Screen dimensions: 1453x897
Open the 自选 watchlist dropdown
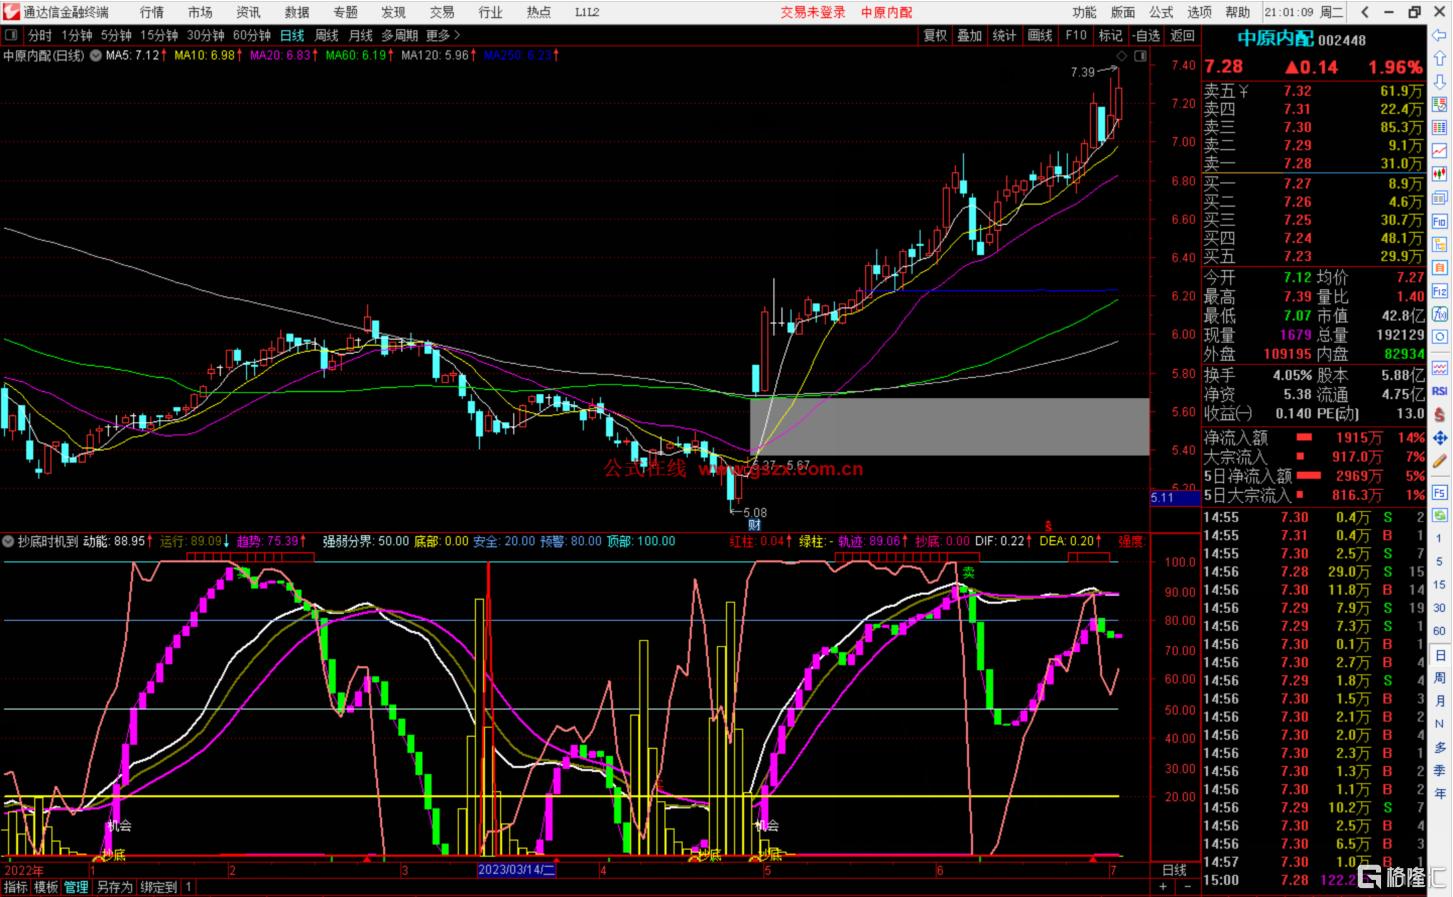pos(1146,35)
